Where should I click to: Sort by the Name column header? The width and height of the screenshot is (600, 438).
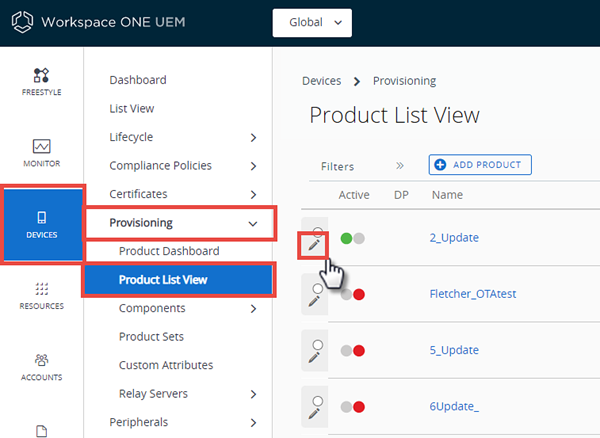447,195
